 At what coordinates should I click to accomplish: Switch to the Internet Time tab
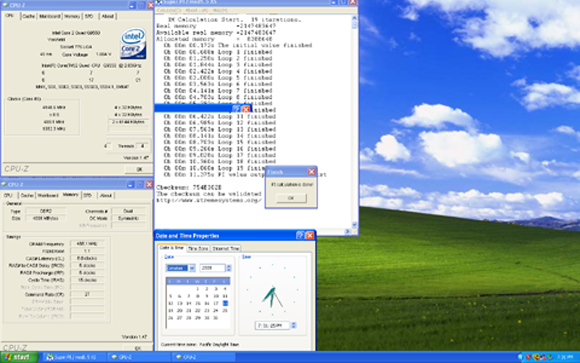(226, 249)
